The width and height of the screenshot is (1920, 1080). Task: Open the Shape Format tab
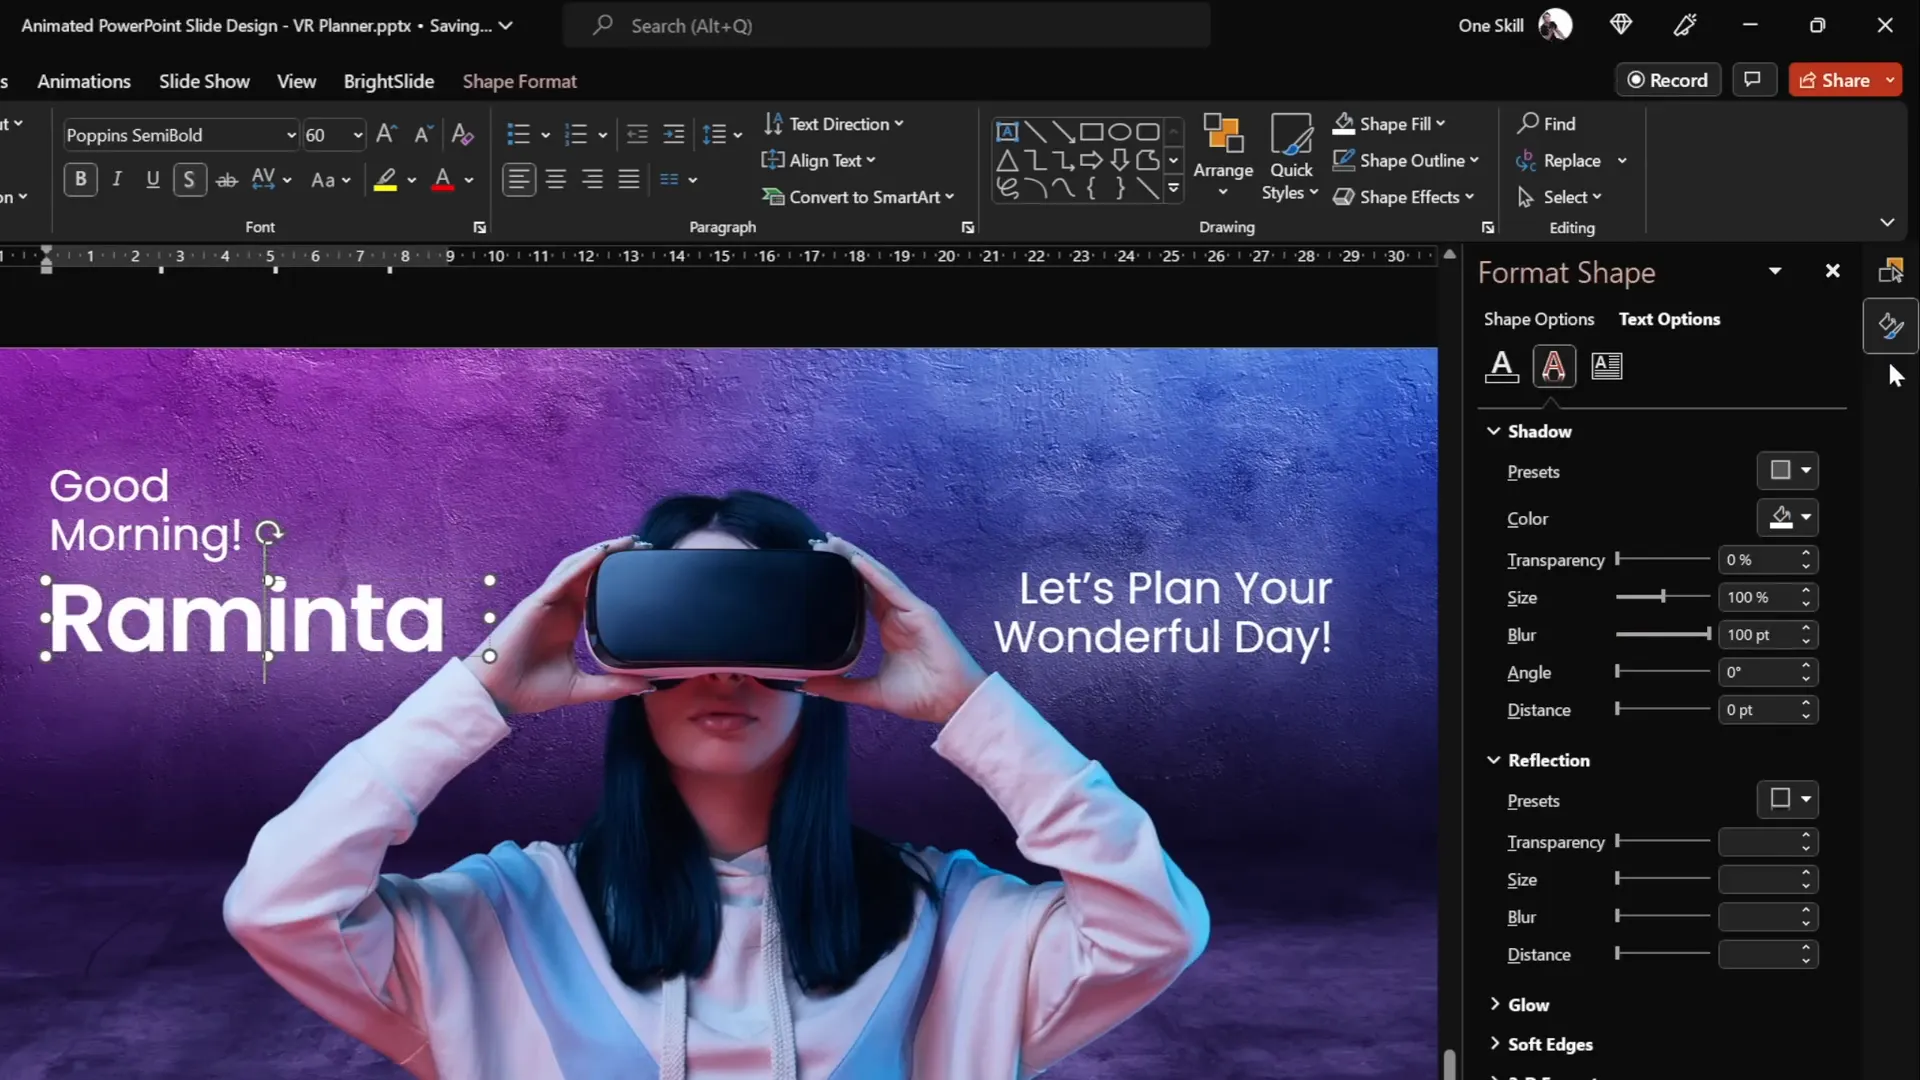tap(519, 81)
